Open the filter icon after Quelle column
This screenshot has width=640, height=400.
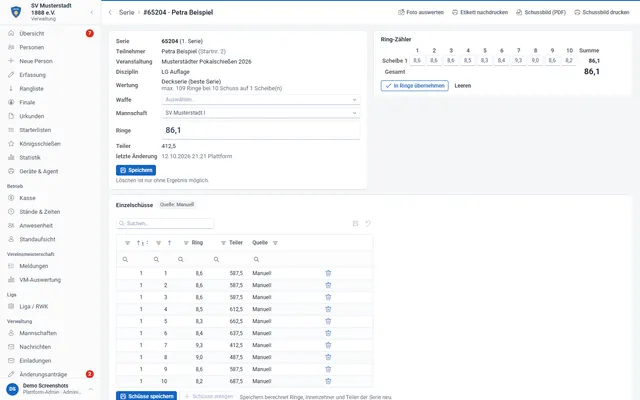pyautogui.click(x=275, y=243)
